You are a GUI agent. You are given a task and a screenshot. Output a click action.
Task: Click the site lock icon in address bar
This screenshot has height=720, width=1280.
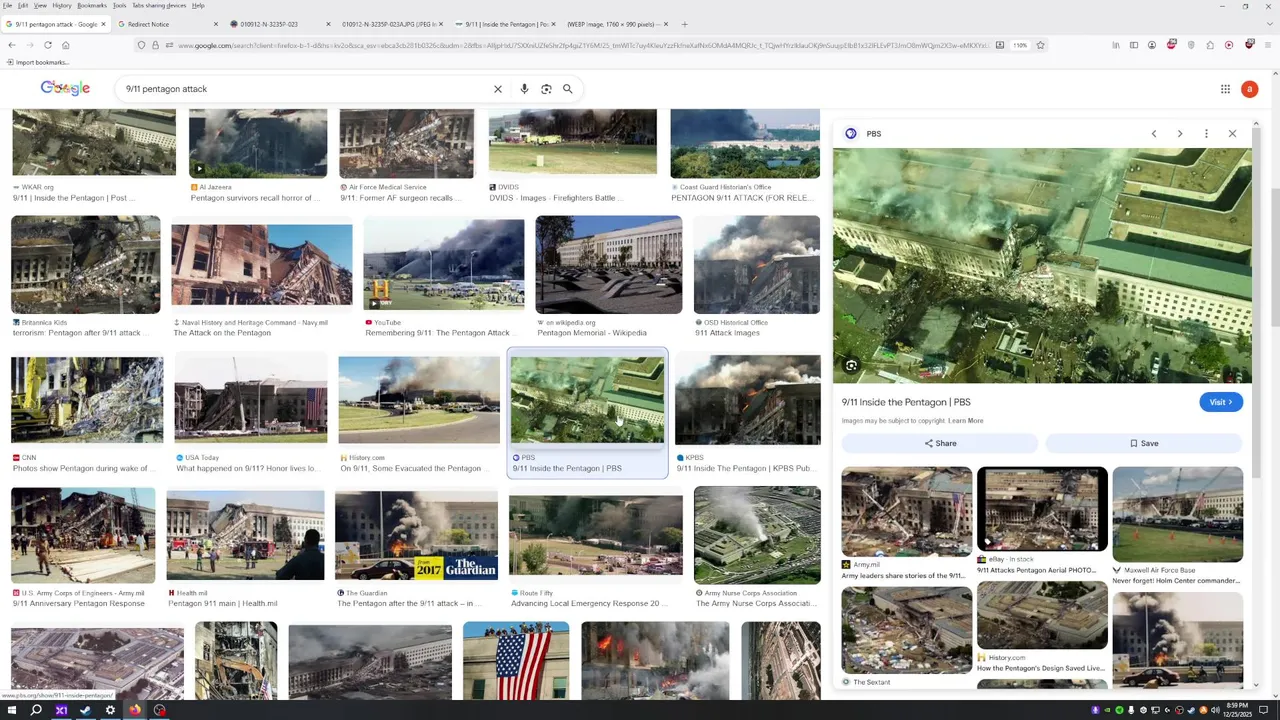(155, 45)
